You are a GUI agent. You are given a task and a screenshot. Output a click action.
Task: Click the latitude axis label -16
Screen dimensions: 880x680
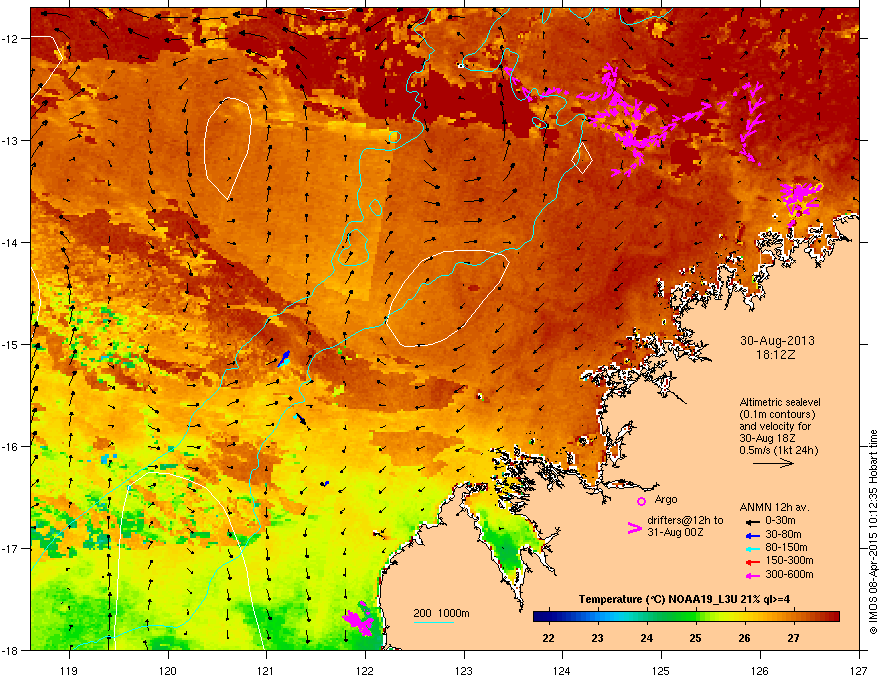(x=10, y=447)
